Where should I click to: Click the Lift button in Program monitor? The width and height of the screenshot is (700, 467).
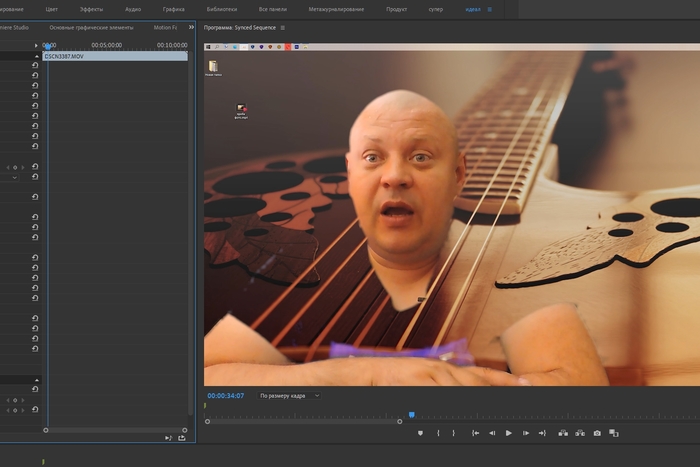coord(563,433)
